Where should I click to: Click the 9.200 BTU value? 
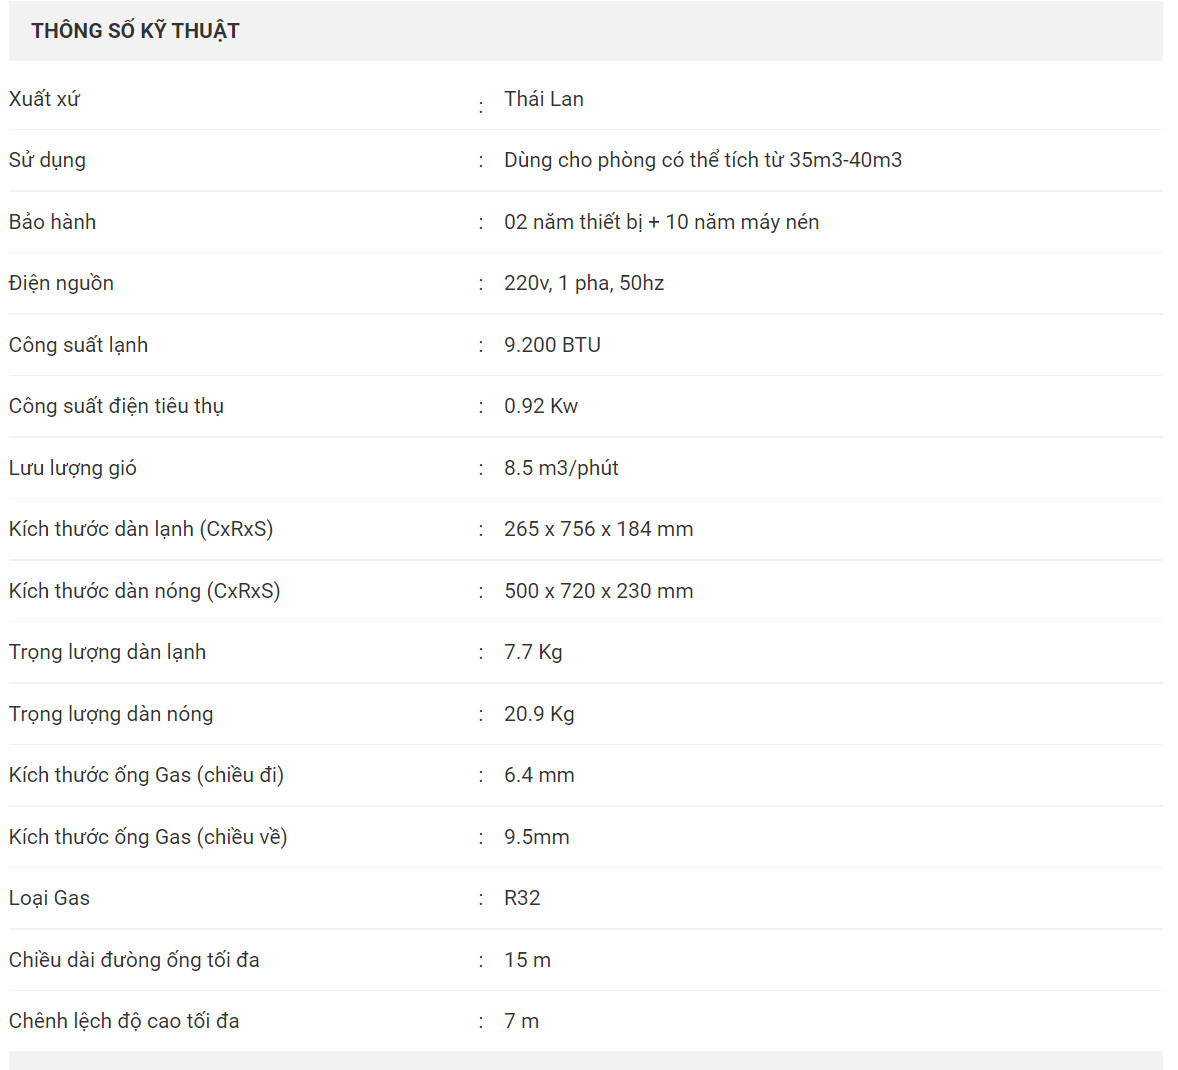tap(552, 345)
